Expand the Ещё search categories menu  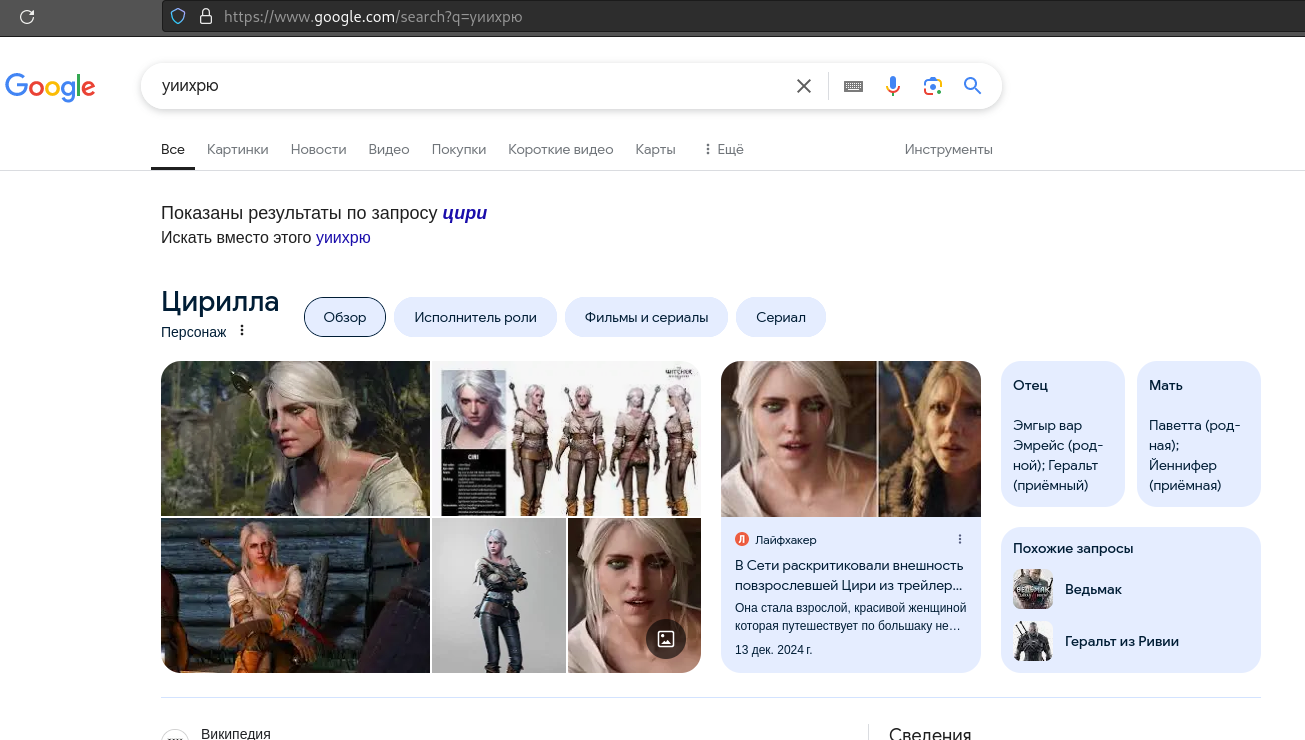723,149
